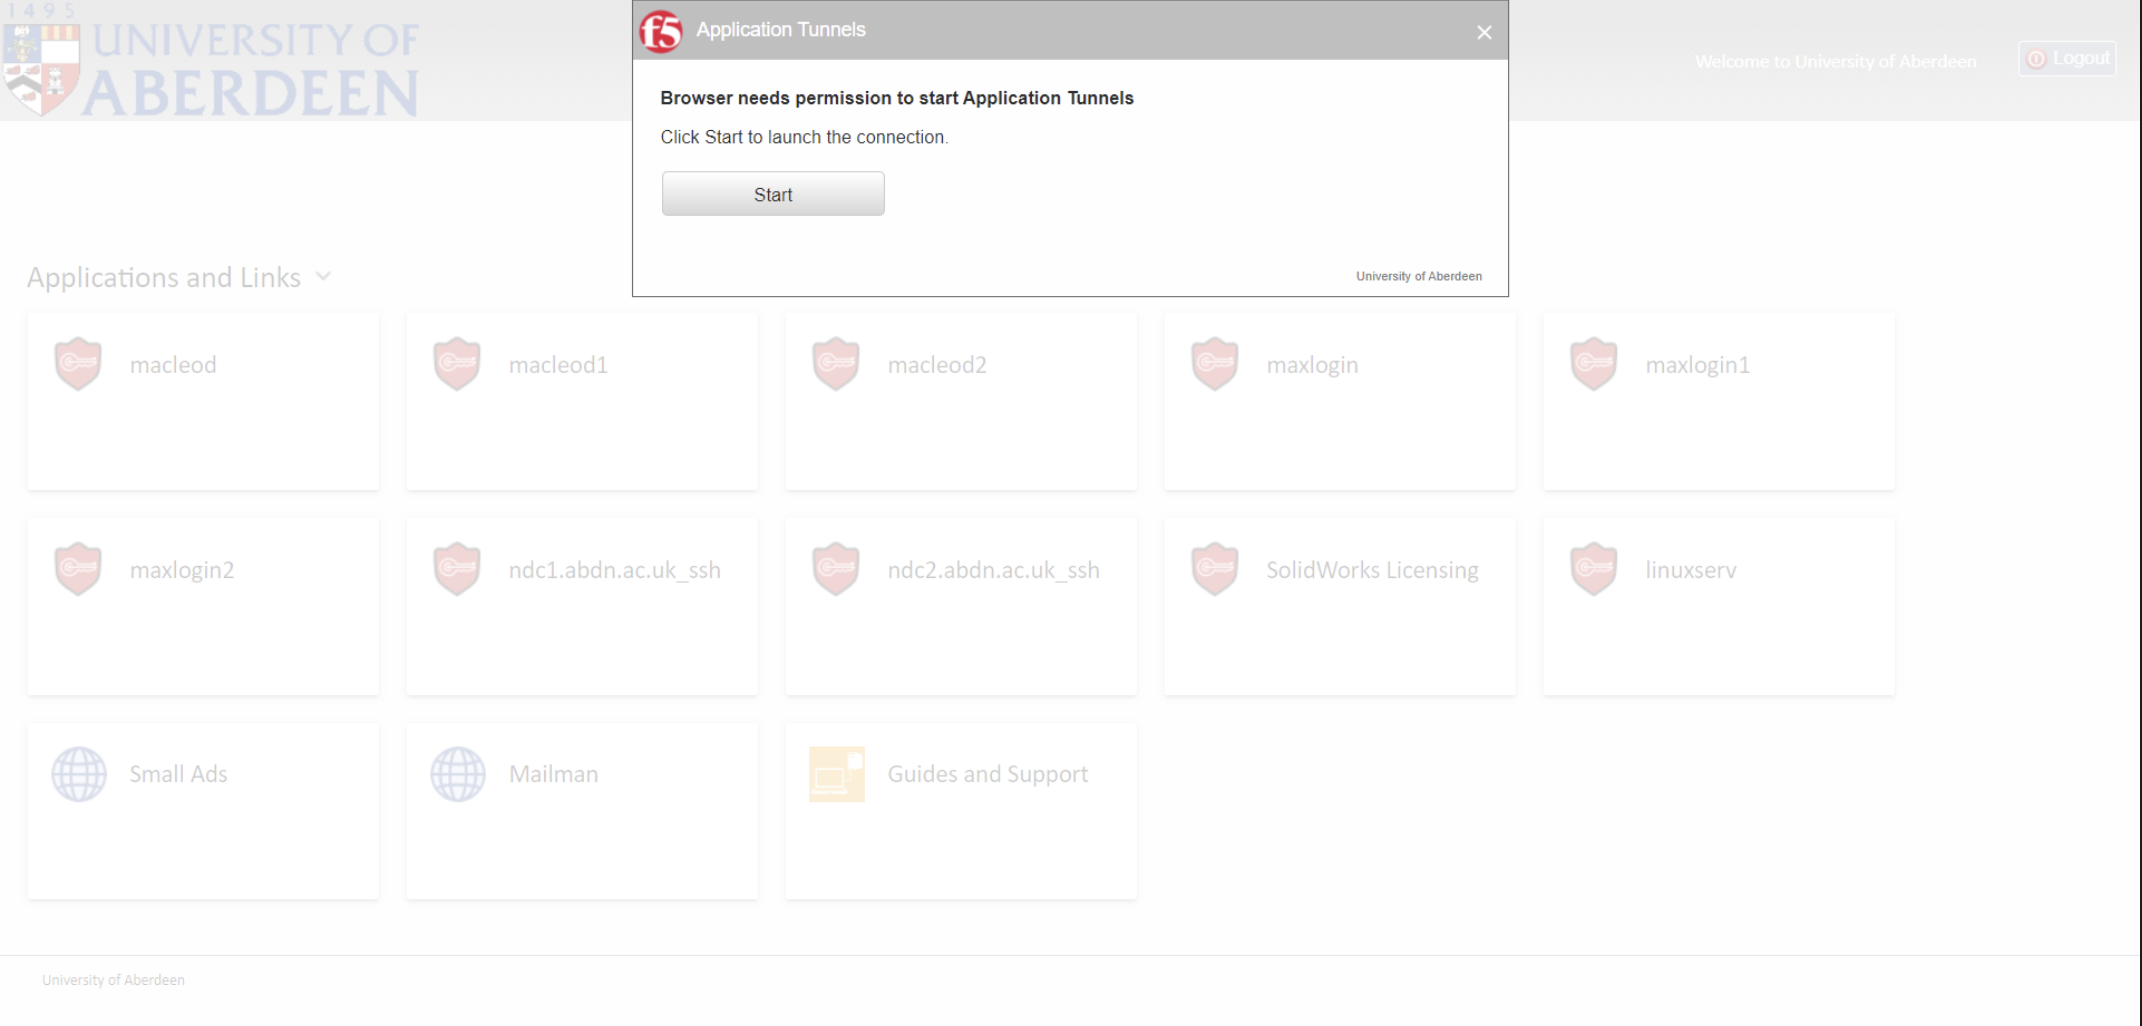Open the Mailman globe icon
The image size is (2142, 1026).
pos(458,774)
